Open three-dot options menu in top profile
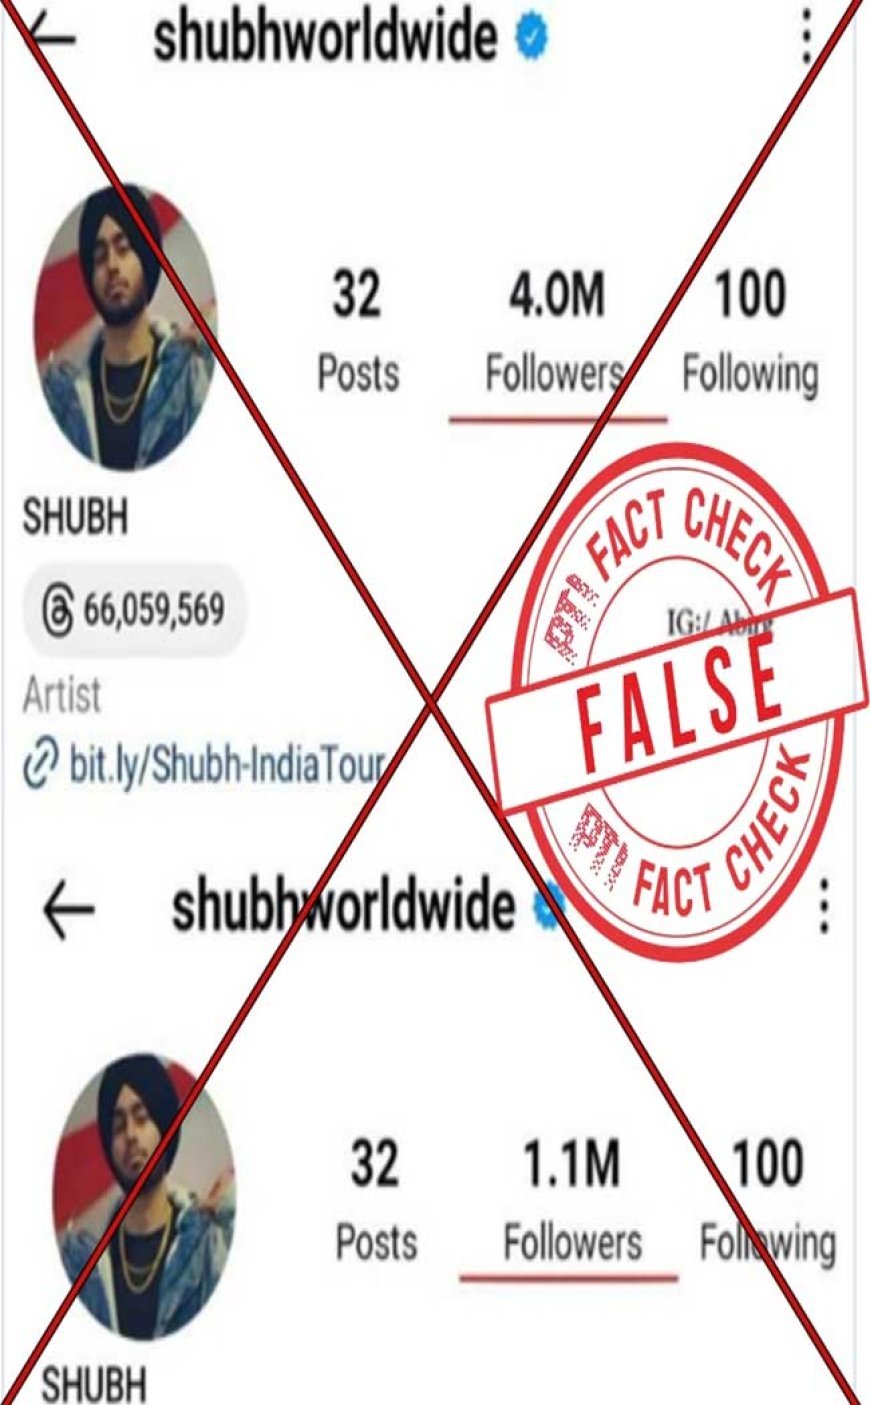Screen dimensions: 870x1405 click(805, 38)
